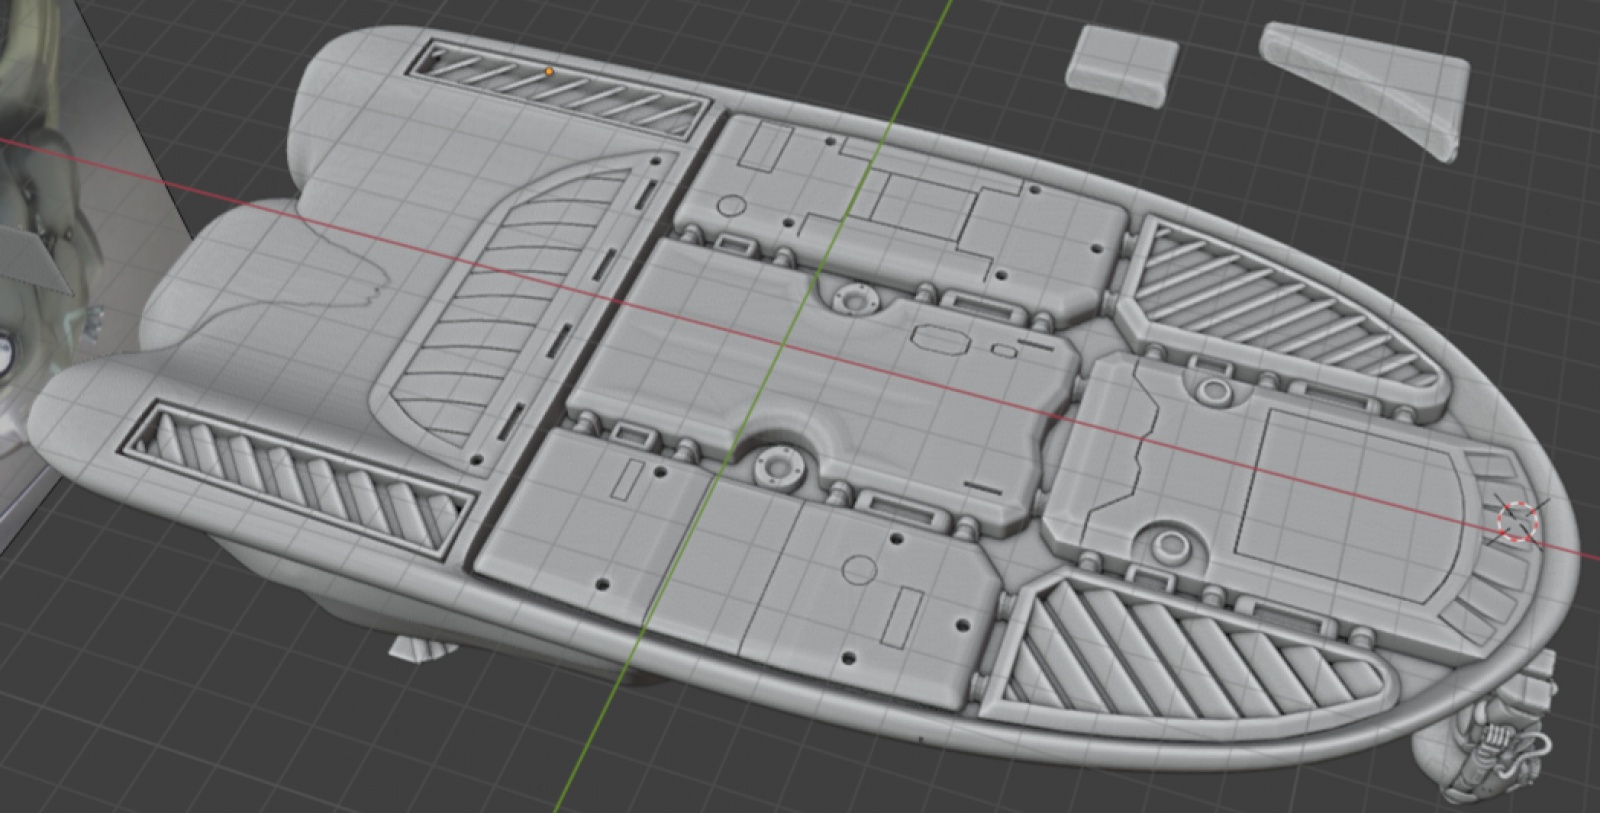Select the small support piece beneath the hull

point(420,650)
